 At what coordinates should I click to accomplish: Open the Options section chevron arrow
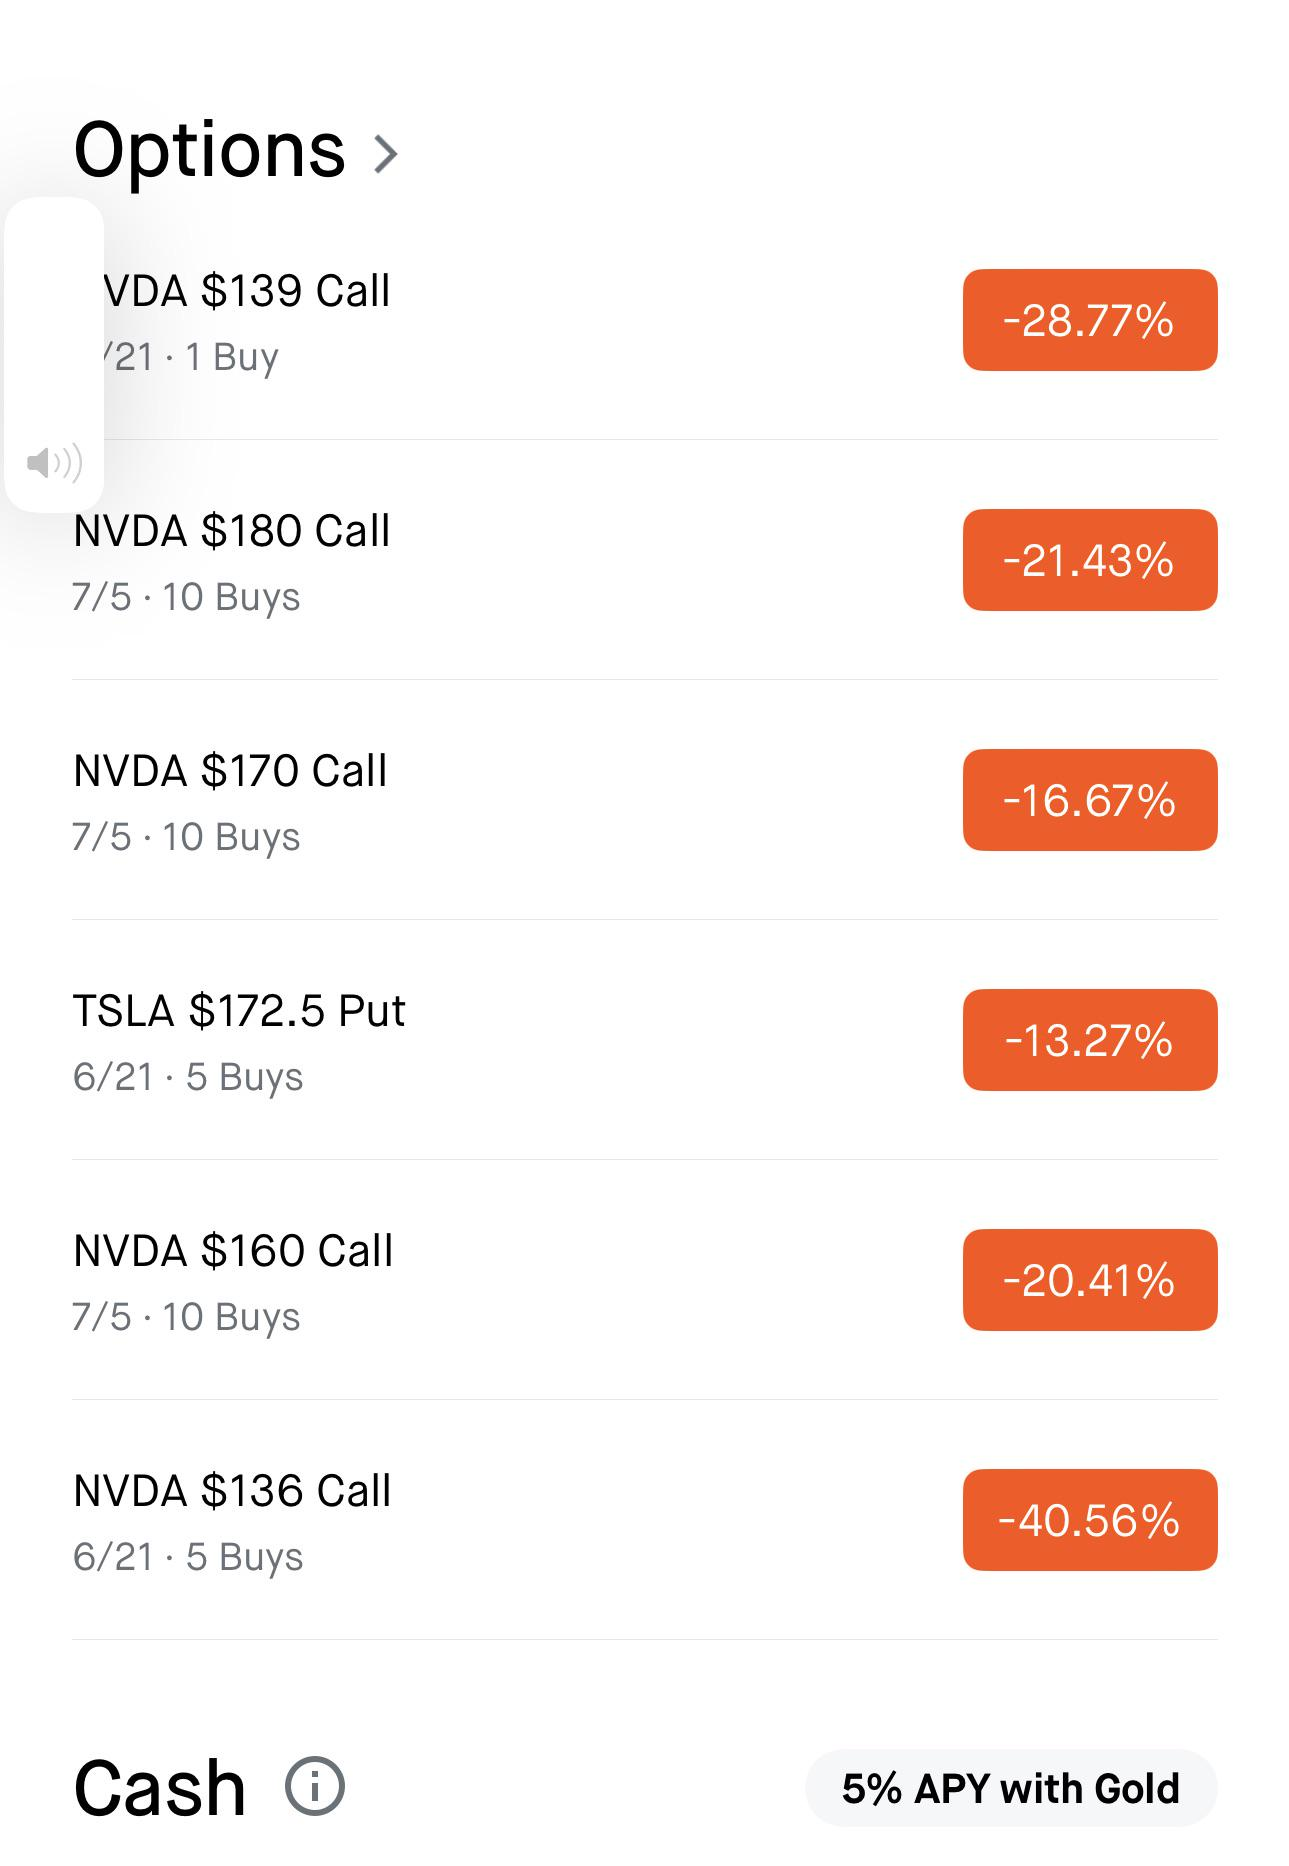pos(386,154)
